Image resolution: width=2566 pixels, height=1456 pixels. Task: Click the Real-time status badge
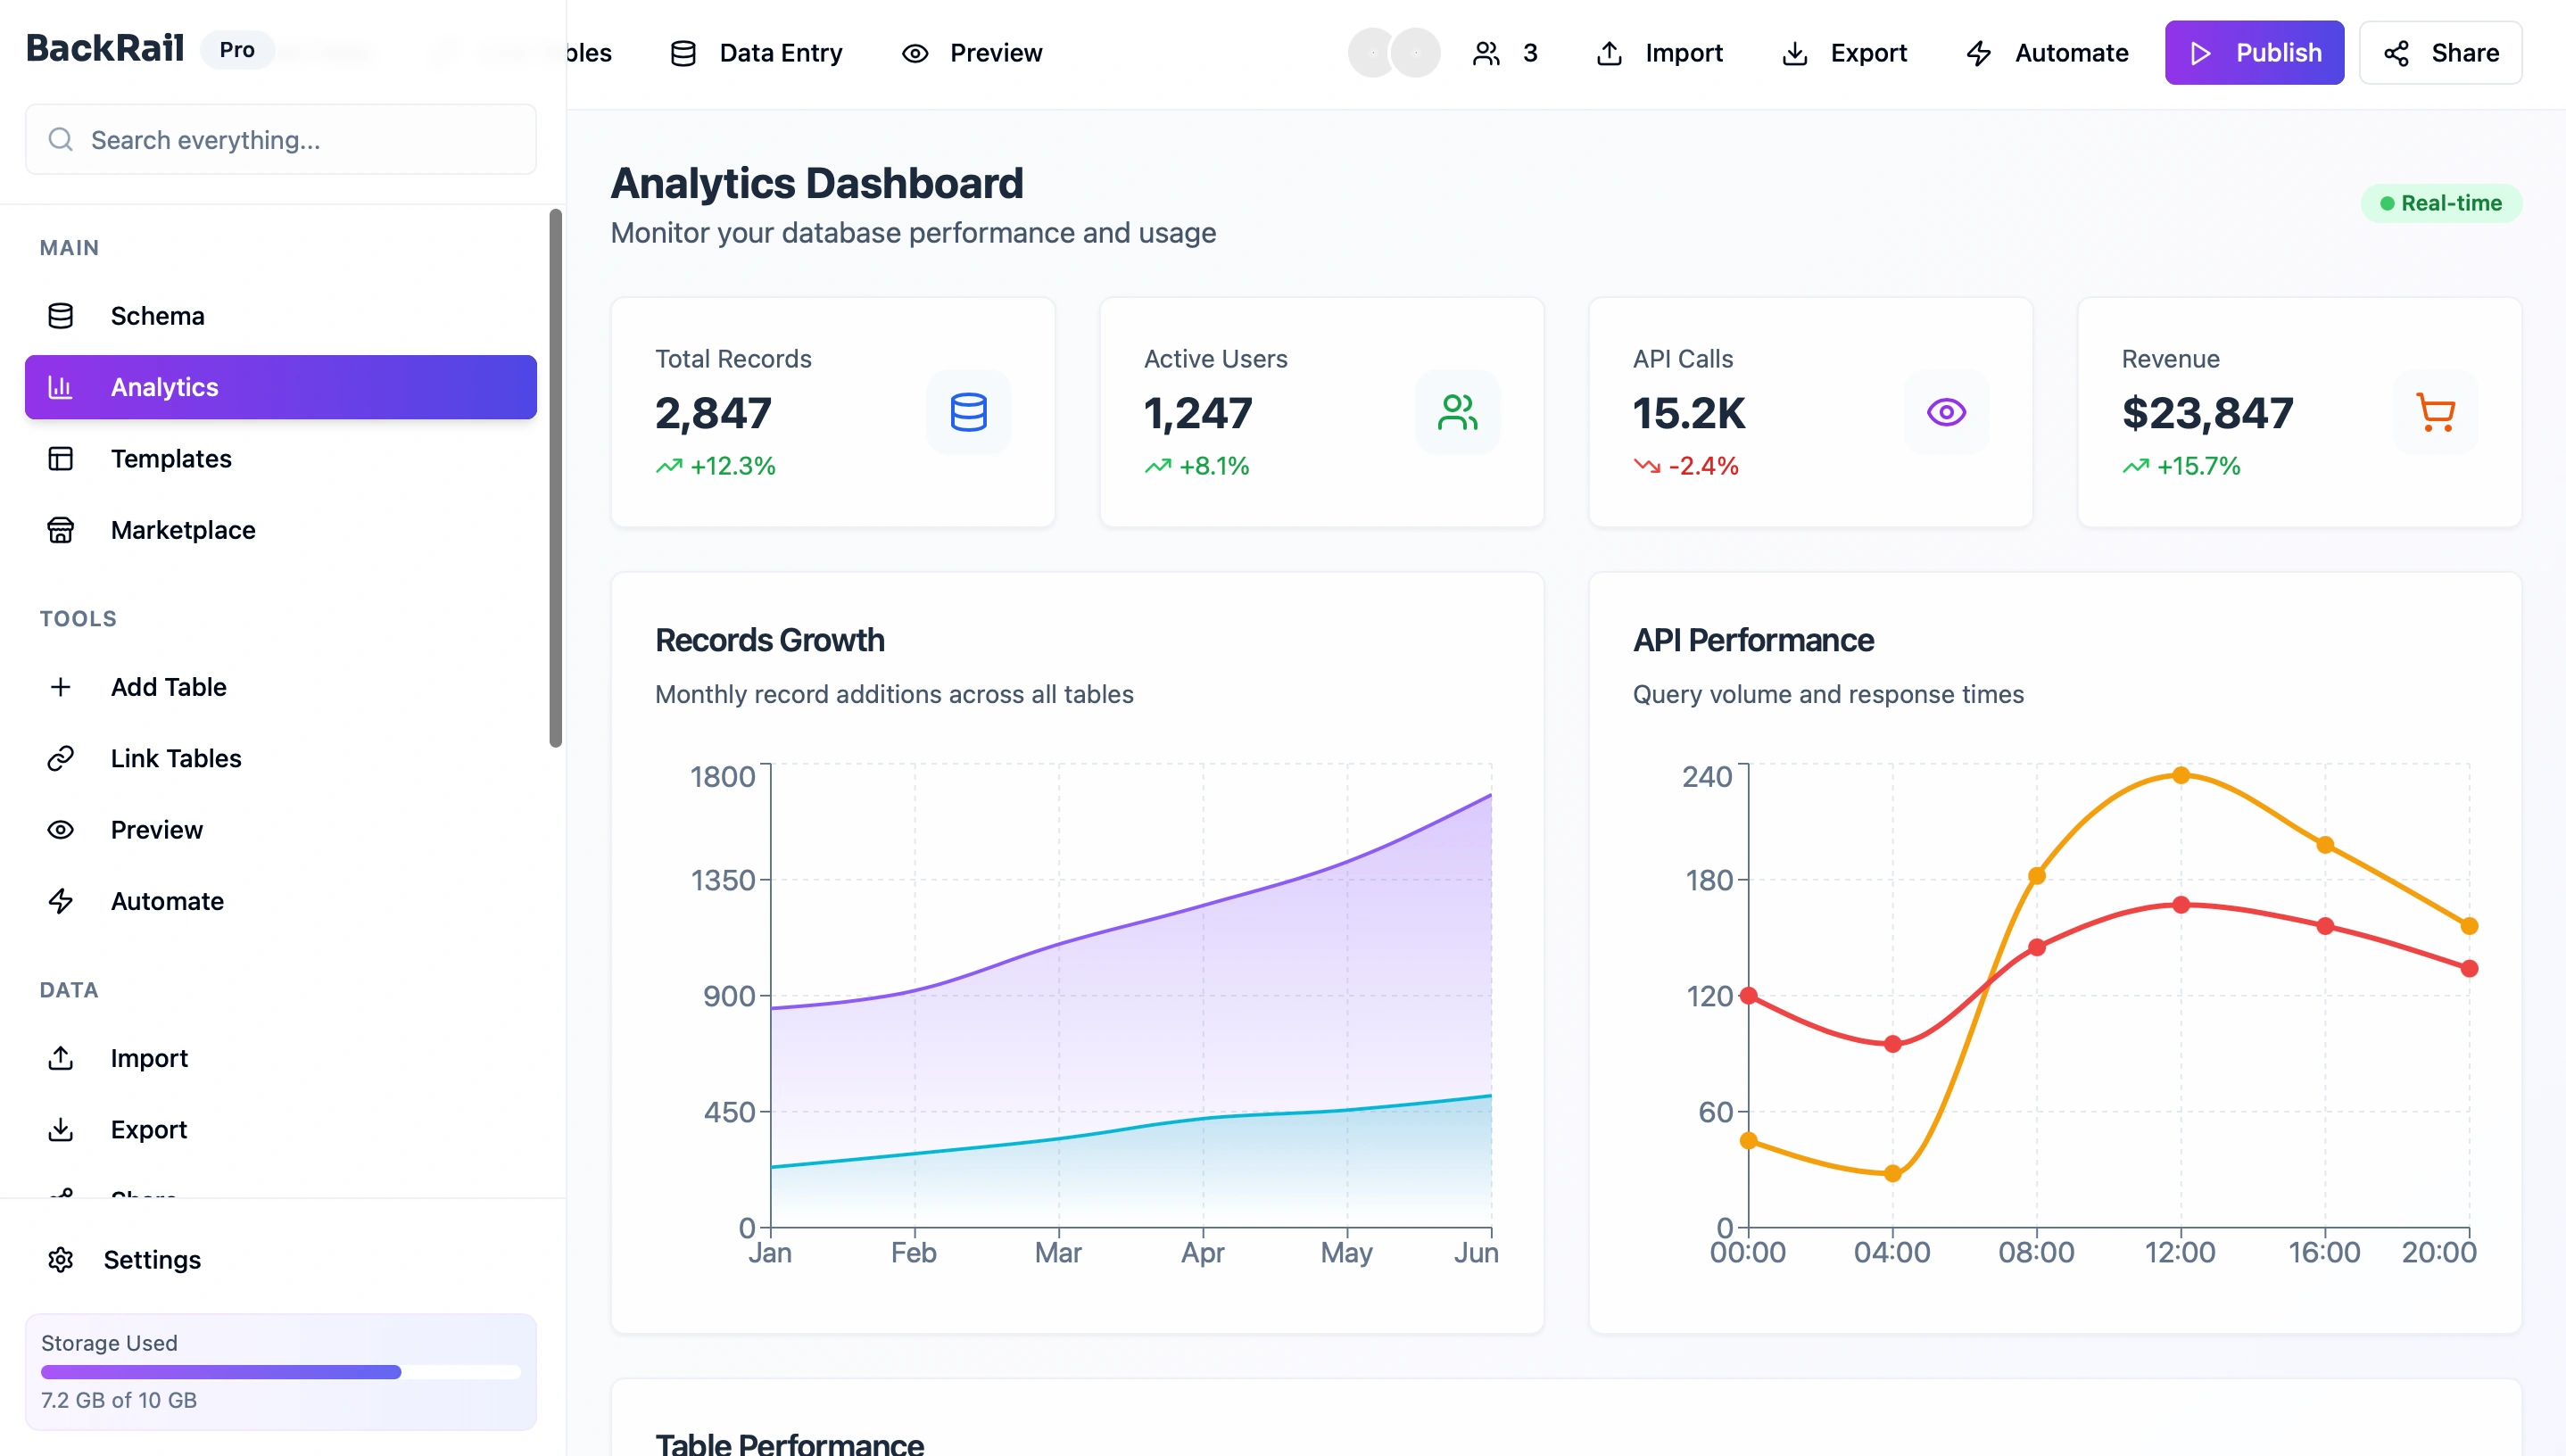pos(2441,203)
